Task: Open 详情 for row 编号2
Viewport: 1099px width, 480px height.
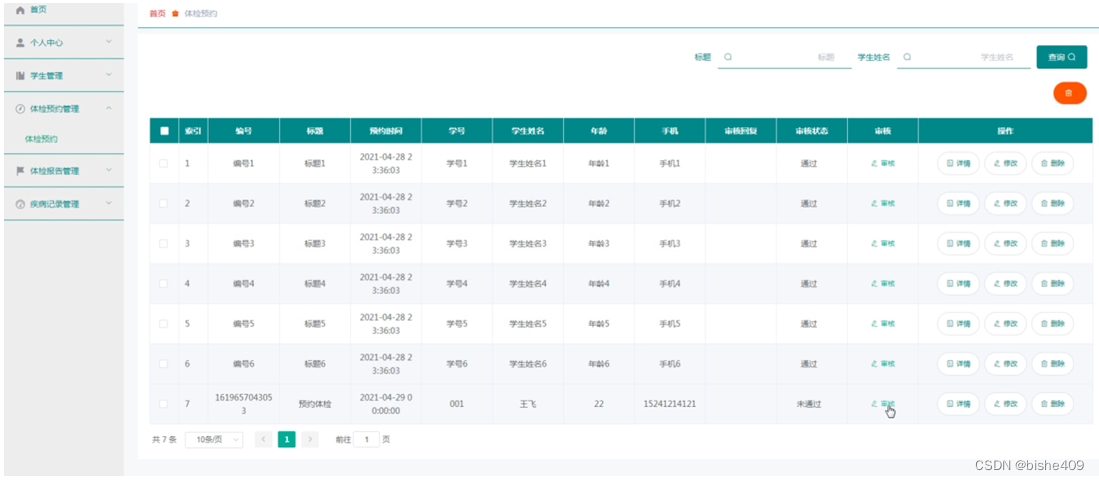Action: 958,203
